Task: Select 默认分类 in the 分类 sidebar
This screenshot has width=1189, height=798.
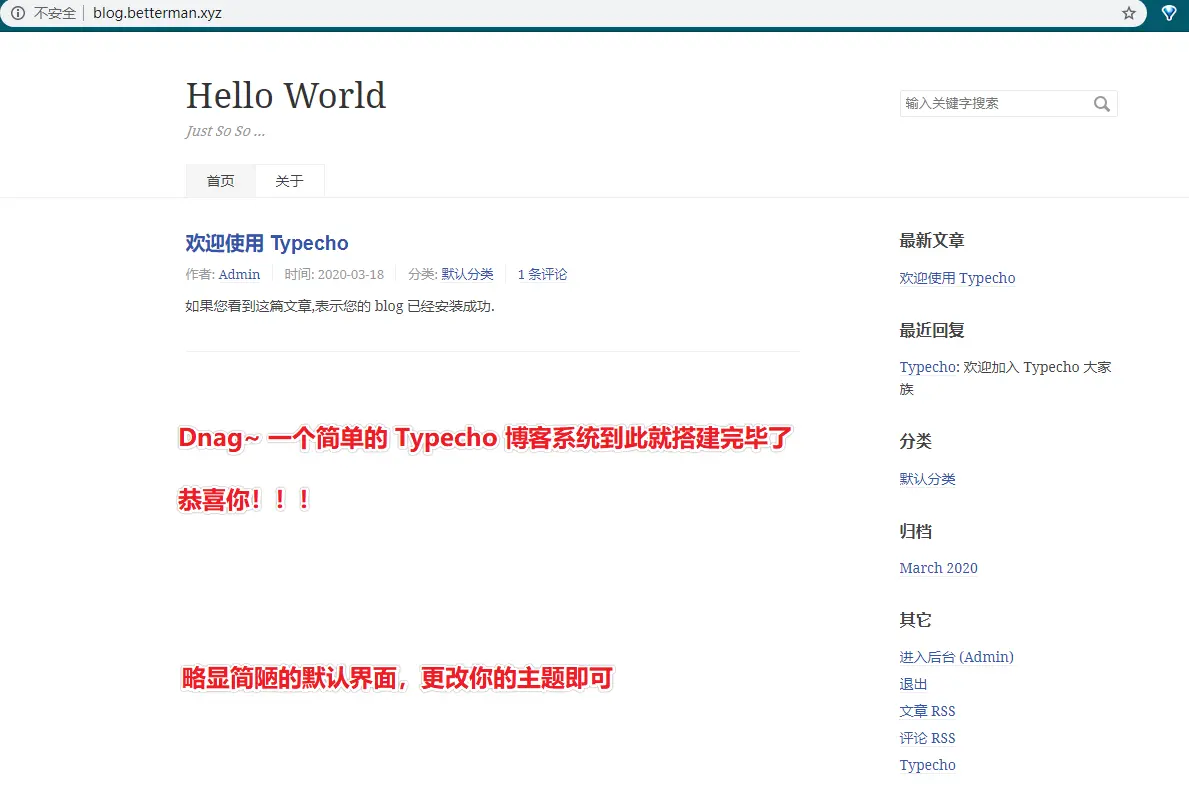Action: (927, 479)
